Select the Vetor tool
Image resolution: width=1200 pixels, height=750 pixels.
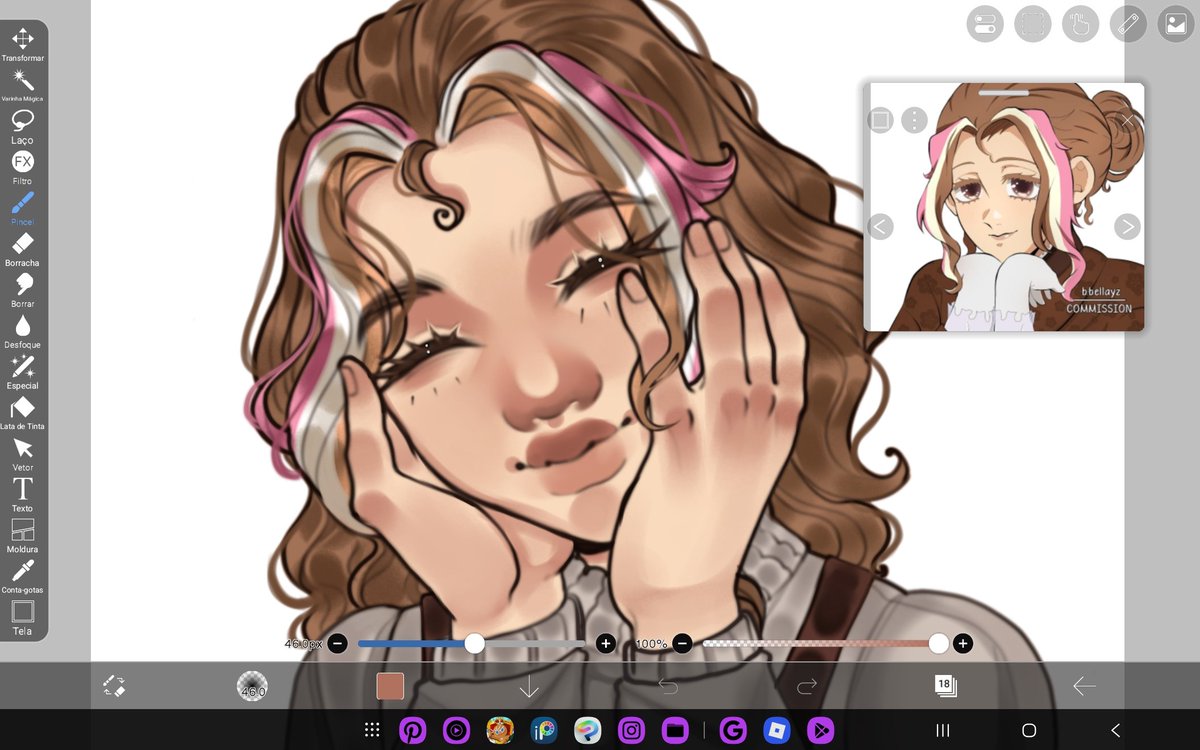pos(22,454)
